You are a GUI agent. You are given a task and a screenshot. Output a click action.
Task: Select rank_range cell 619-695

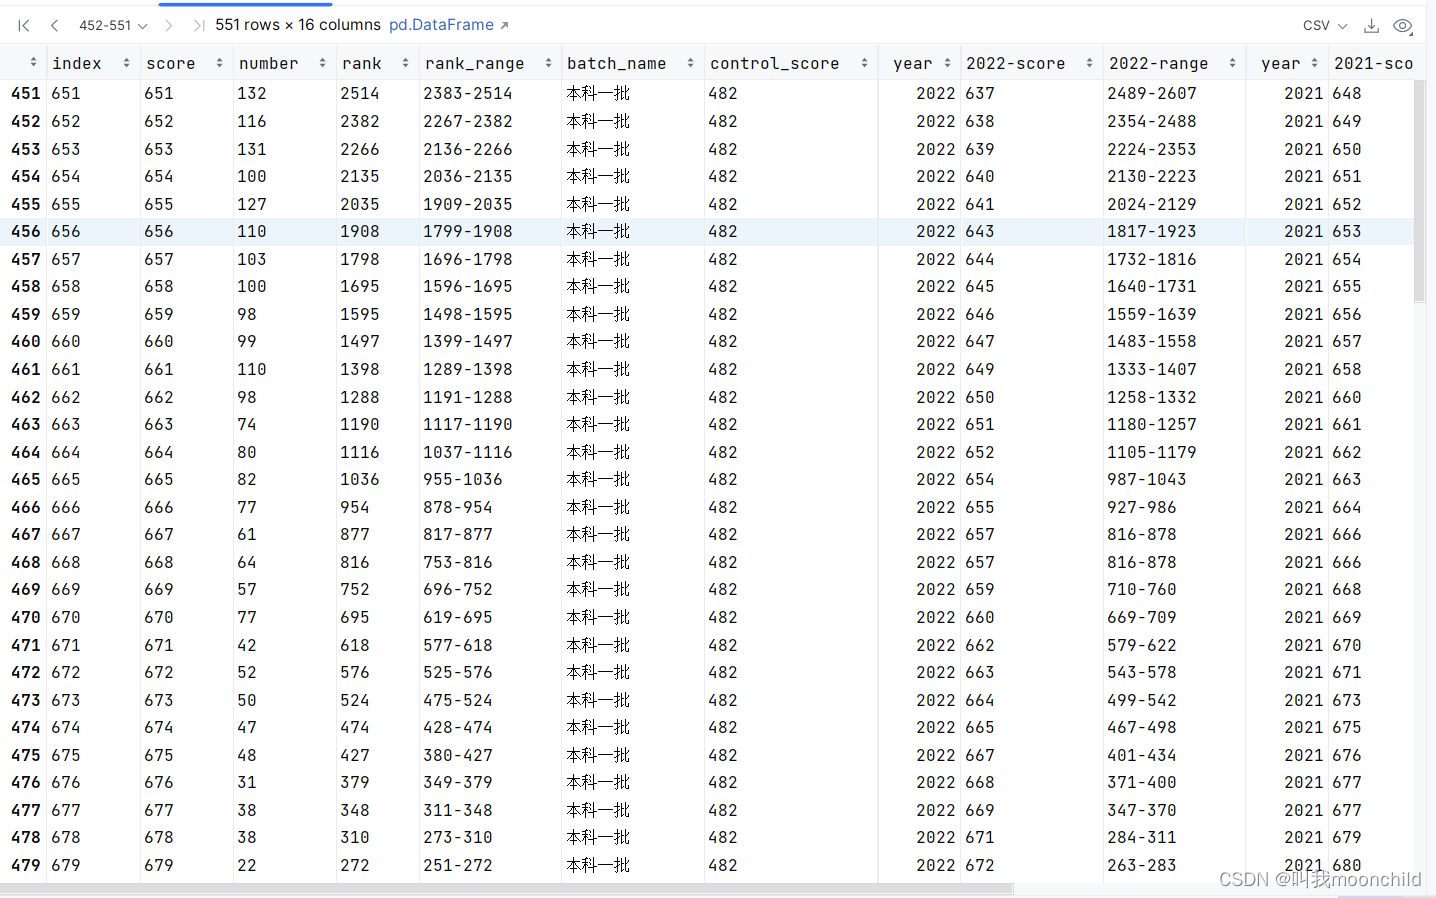click(x=458, y=617)
